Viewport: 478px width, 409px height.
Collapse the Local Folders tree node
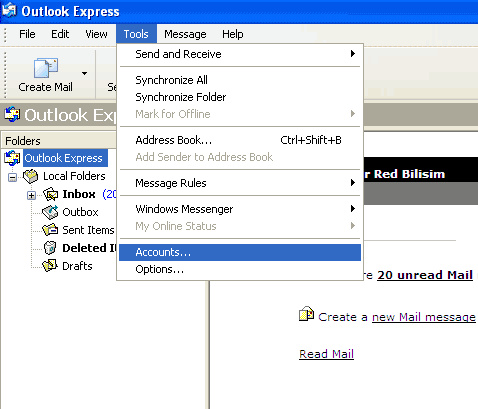pos(12,177)
